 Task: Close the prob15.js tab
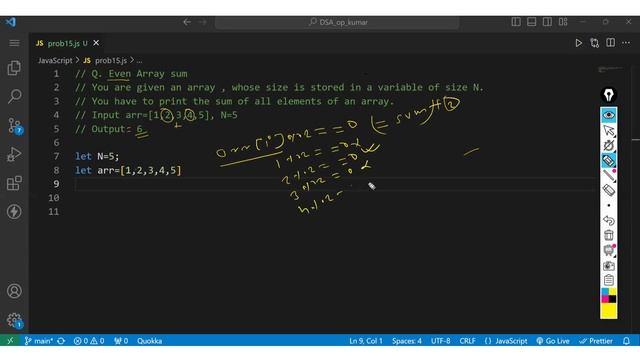click(x=96, y=43)
